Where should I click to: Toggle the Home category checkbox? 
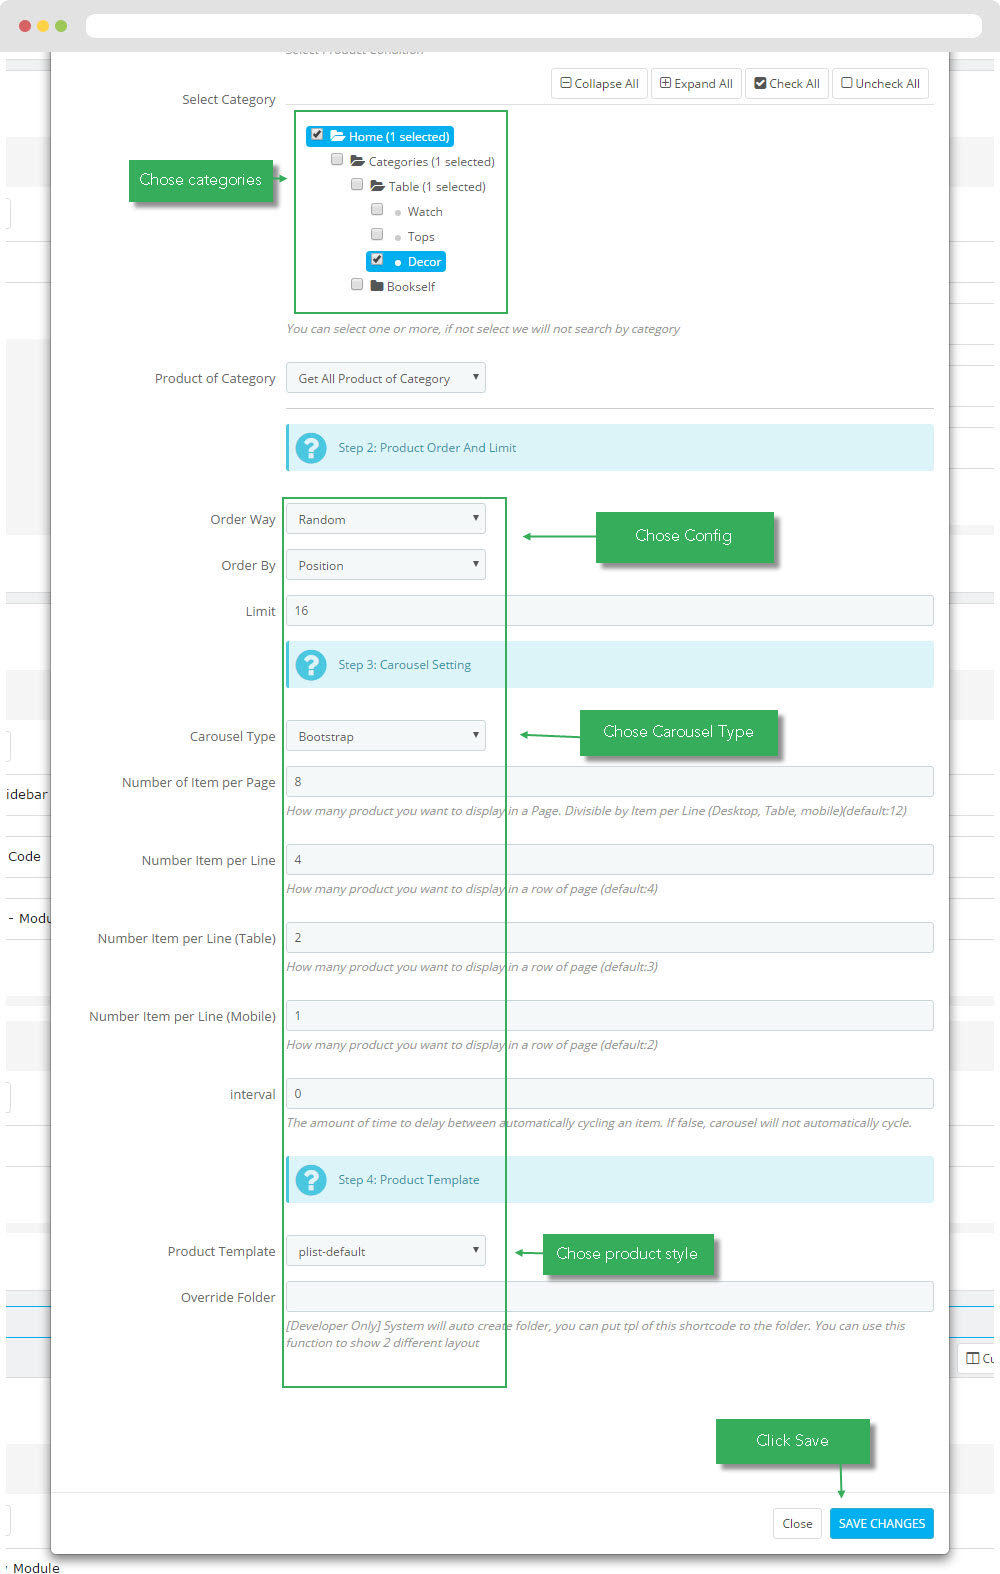click(317, 134)
